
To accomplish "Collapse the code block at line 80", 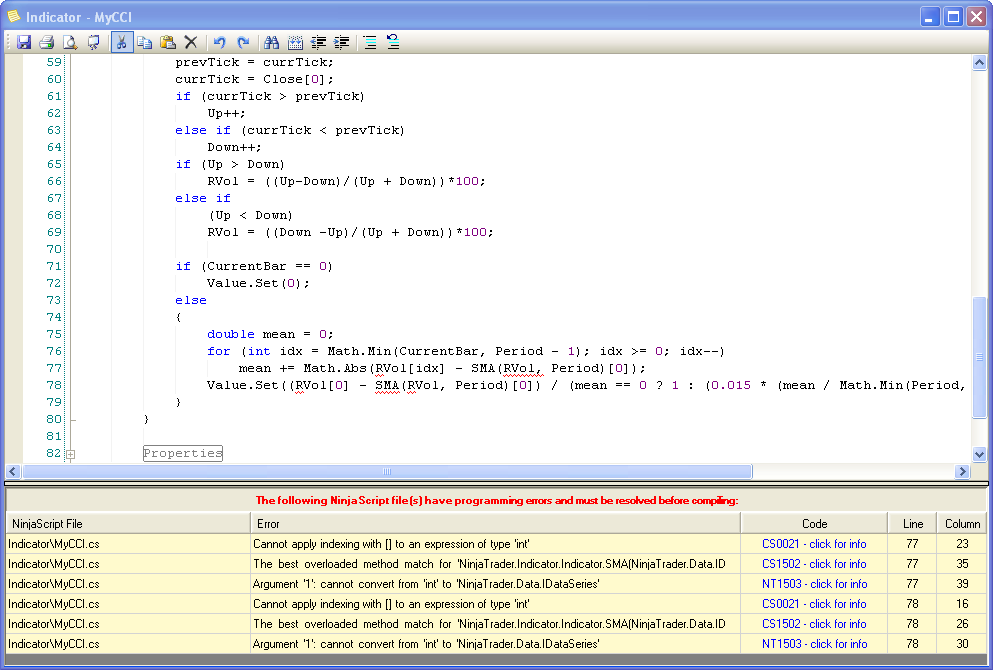I will (70, 420).
